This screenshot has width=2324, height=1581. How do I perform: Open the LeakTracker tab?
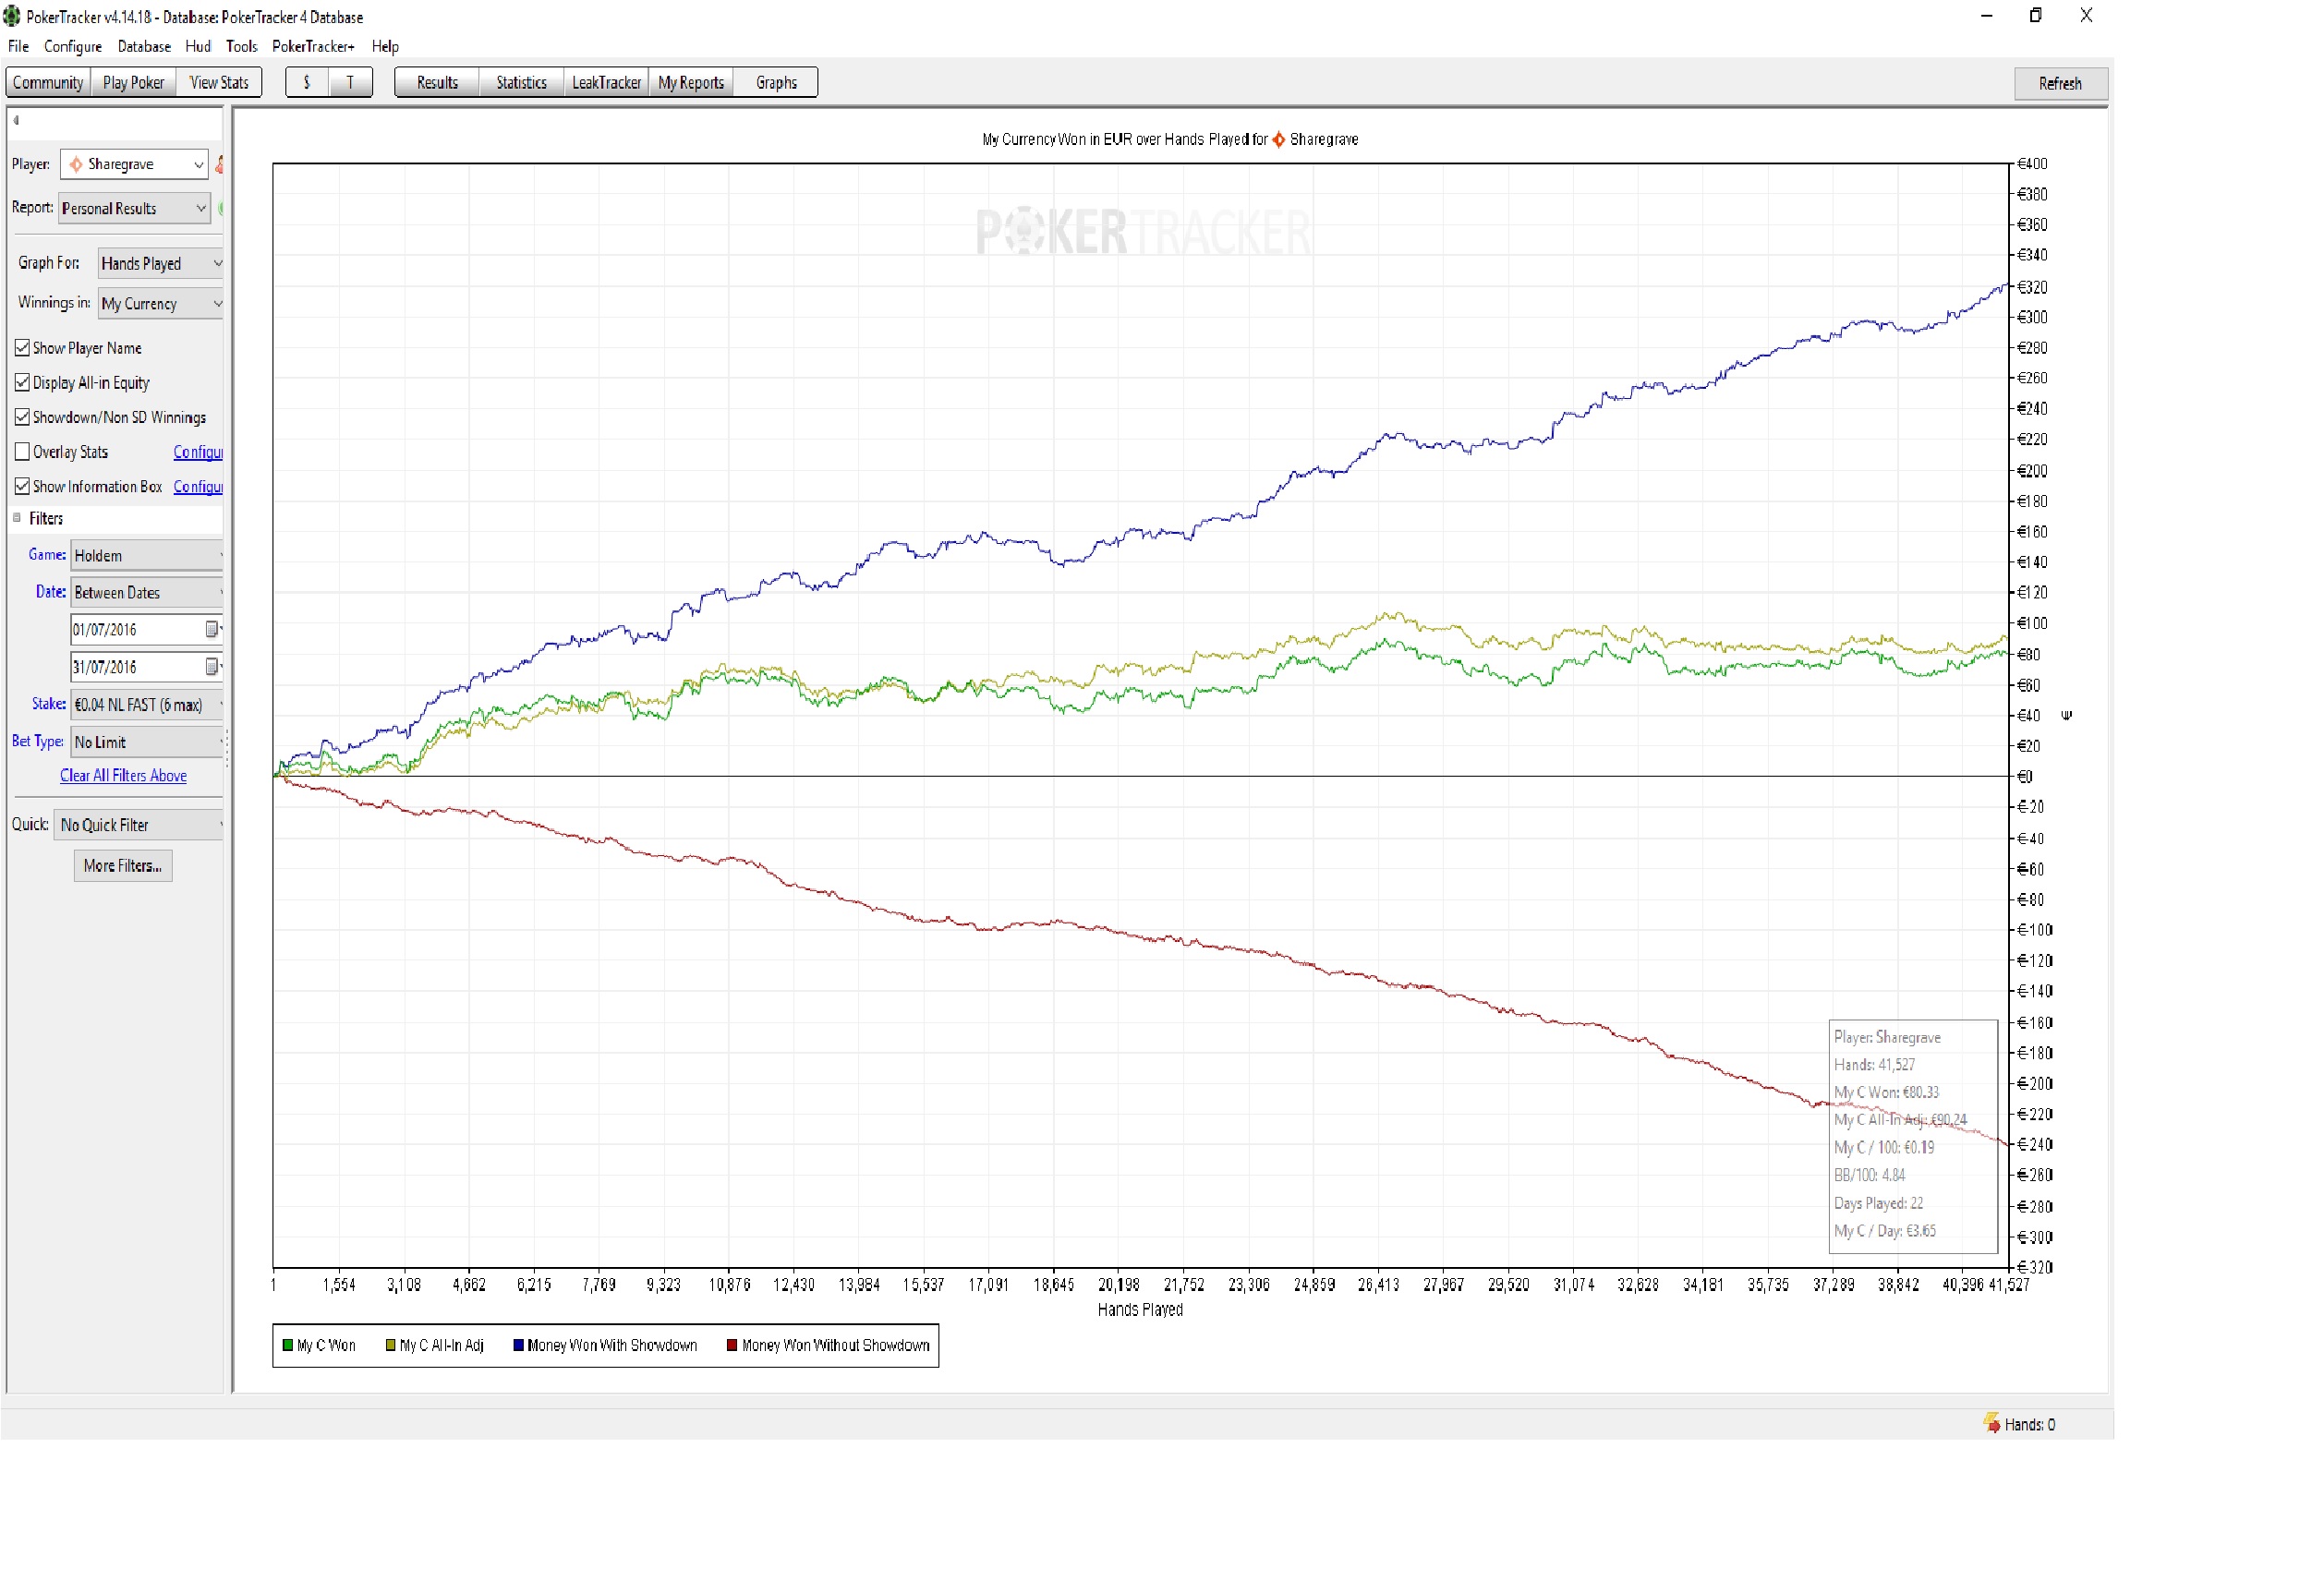tap(606, 82)
